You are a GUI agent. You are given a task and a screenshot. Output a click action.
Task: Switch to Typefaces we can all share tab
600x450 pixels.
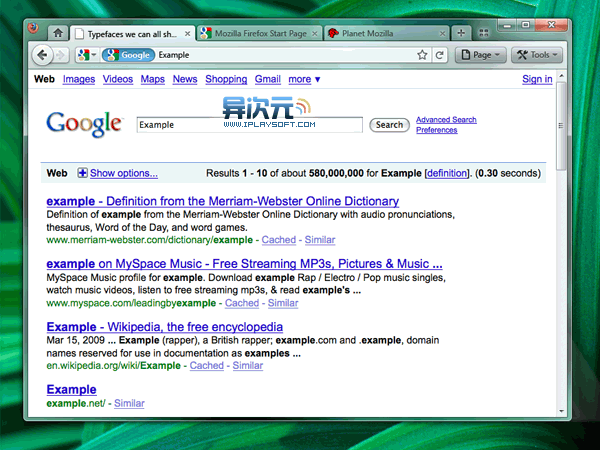click(132, 34)
